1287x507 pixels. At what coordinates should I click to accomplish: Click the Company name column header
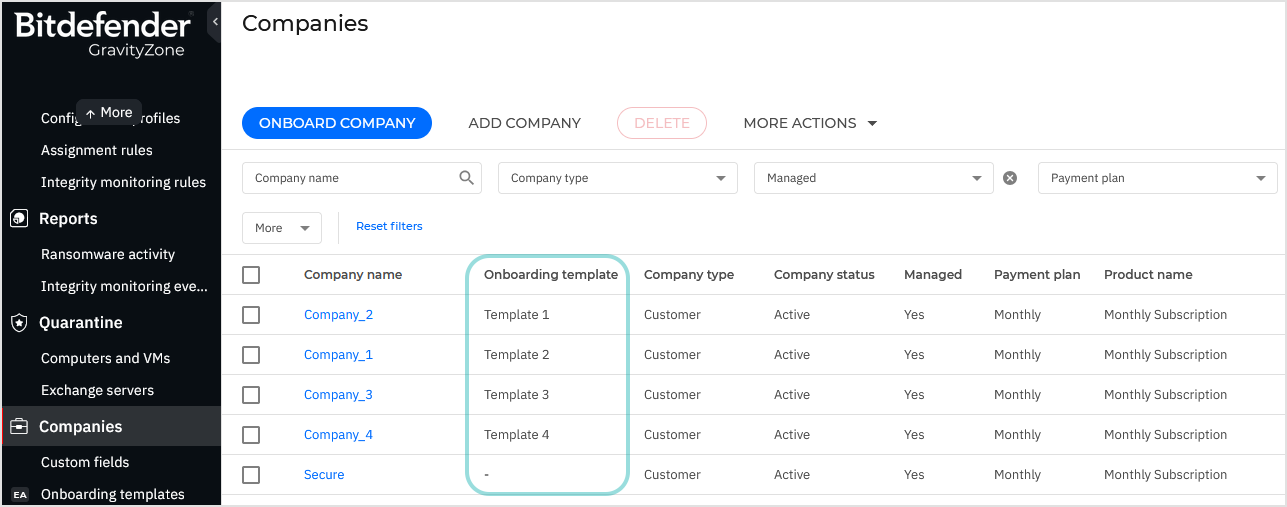tap(353, 274)
